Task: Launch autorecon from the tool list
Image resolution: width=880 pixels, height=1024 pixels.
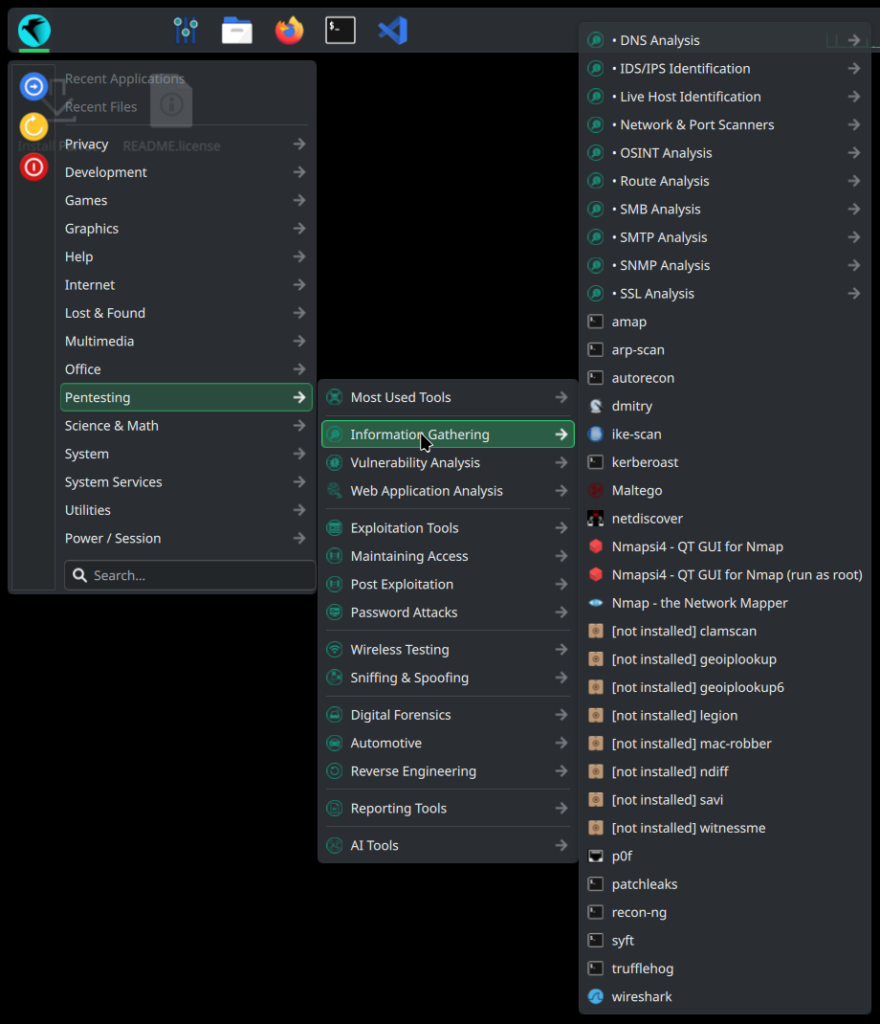Action: coord(725,378)
